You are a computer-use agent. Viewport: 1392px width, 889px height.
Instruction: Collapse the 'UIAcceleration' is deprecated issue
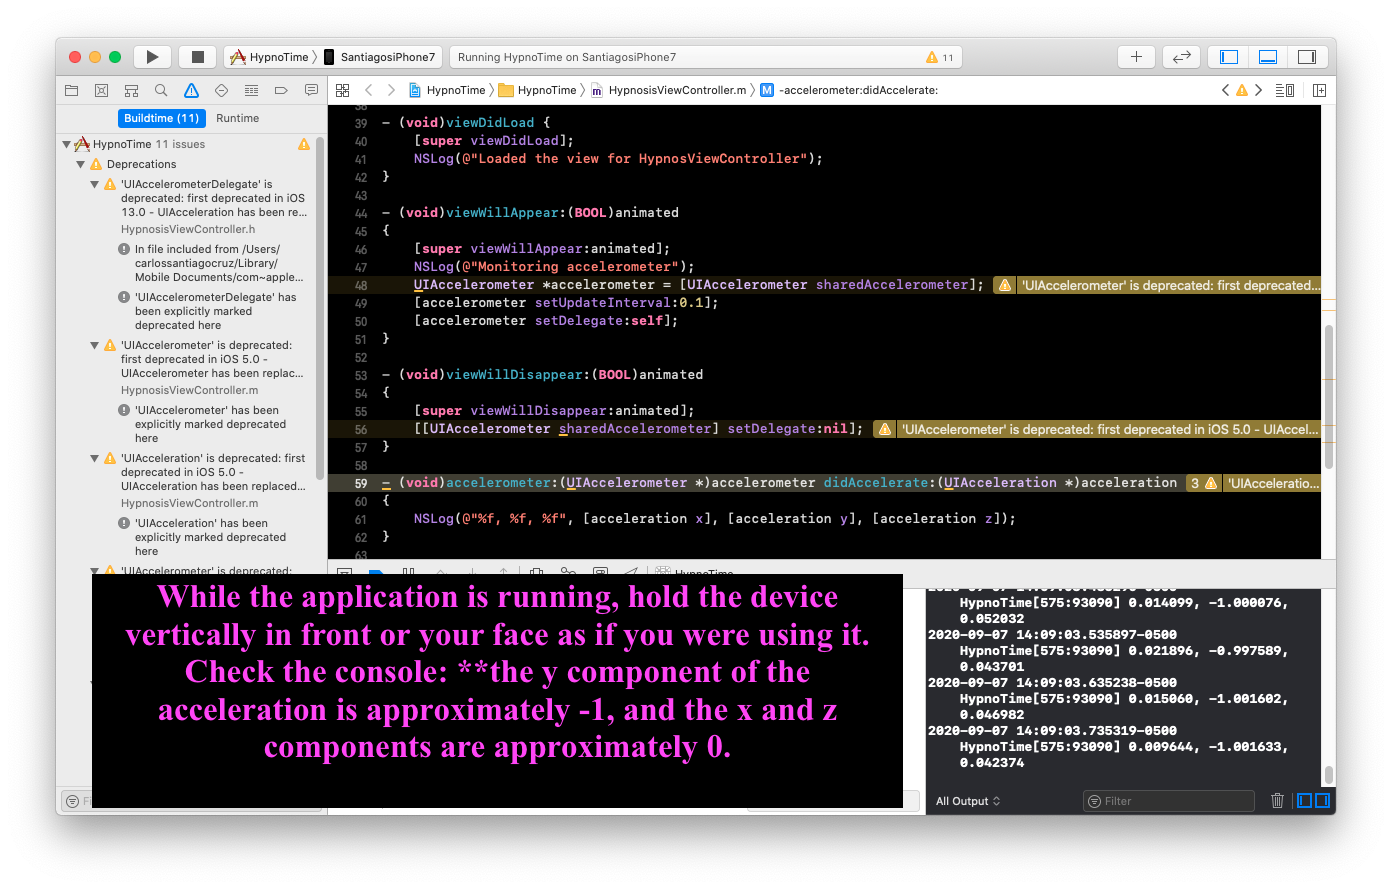click(95, 458)
